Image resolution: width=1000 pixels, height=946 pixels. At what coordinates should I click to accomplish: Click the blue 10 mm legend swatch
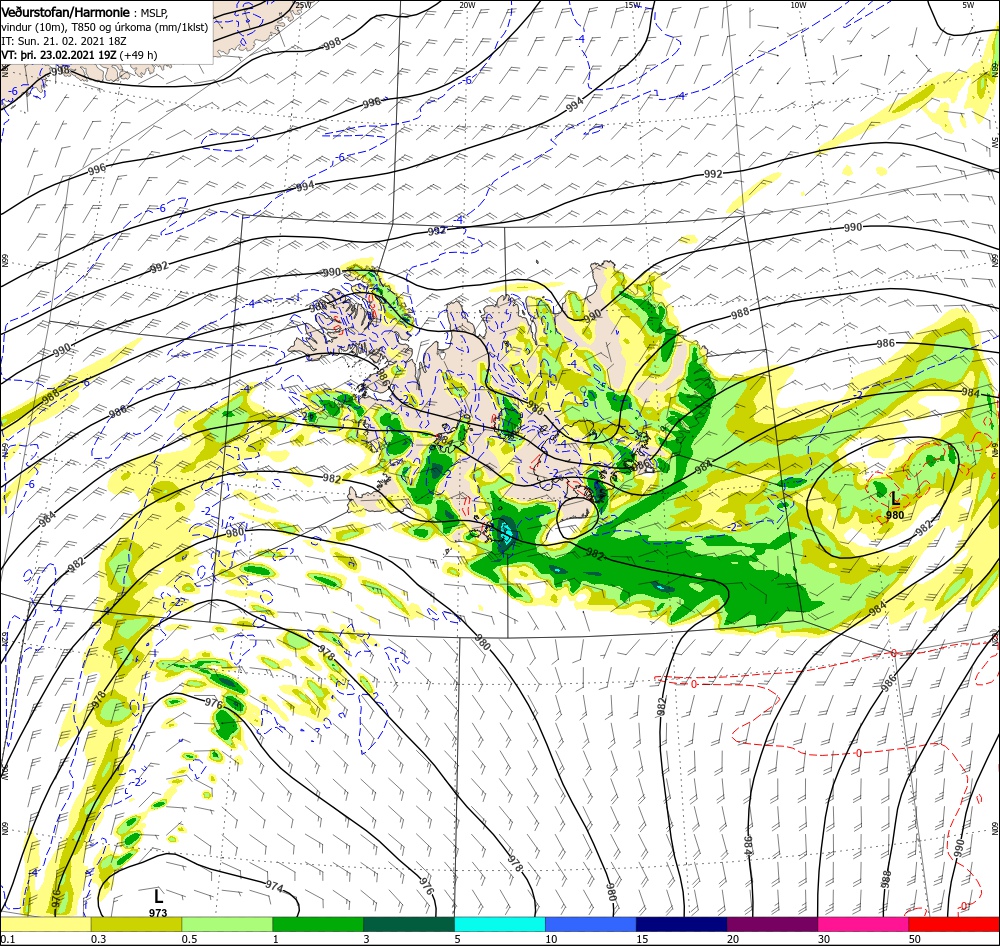click(x=591, y=924)
